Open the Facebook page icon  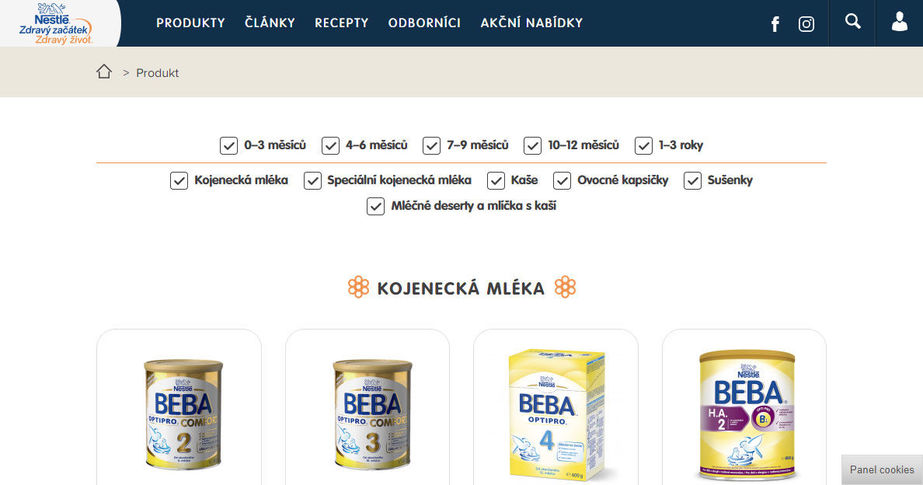(x=775, y=24)
